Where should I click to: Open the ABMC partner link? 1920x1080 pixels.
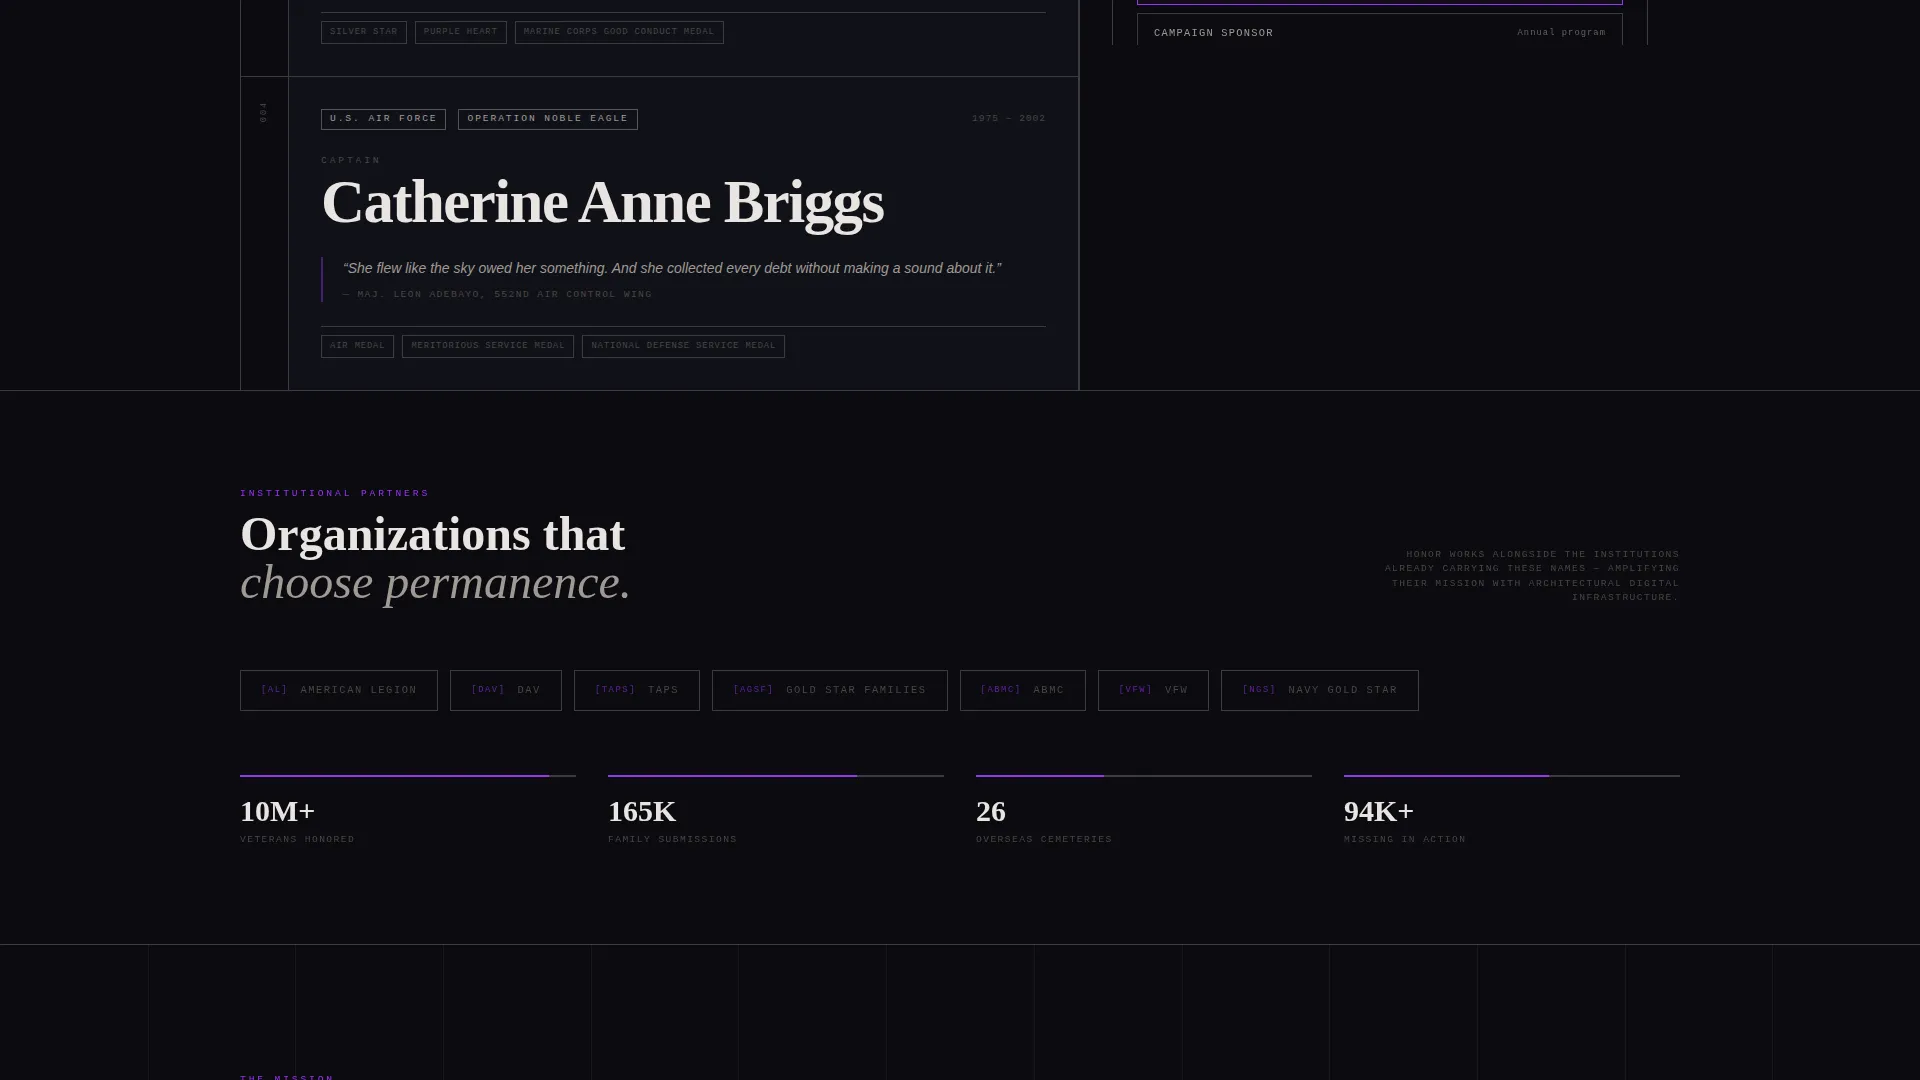[x=1023, y=690]
